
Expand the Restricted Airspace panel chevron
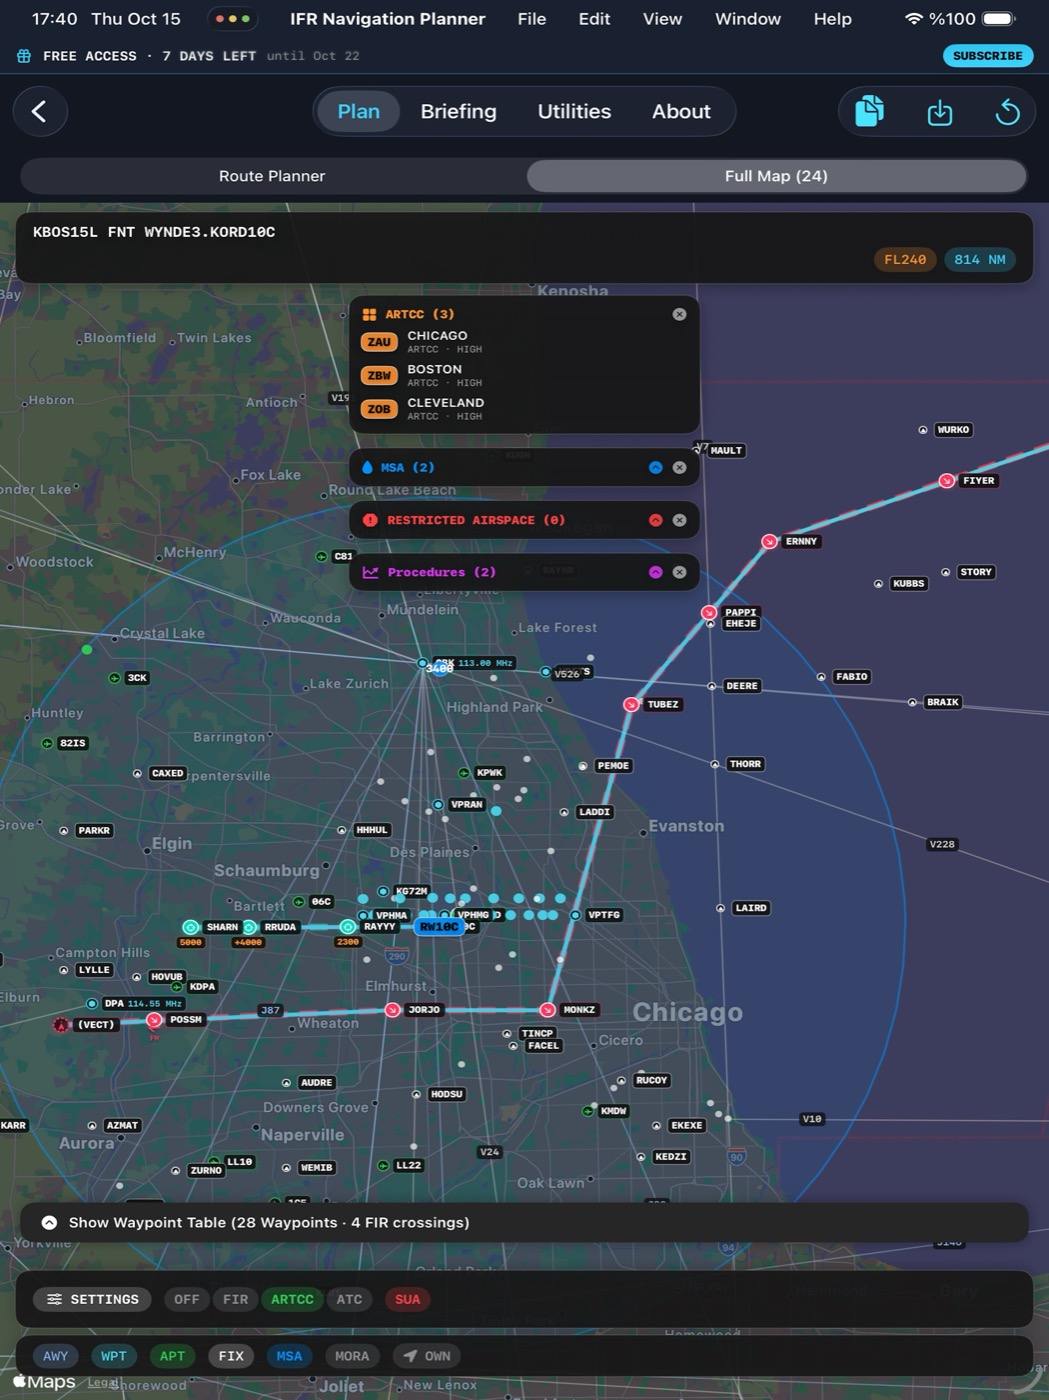coord(655,520)
